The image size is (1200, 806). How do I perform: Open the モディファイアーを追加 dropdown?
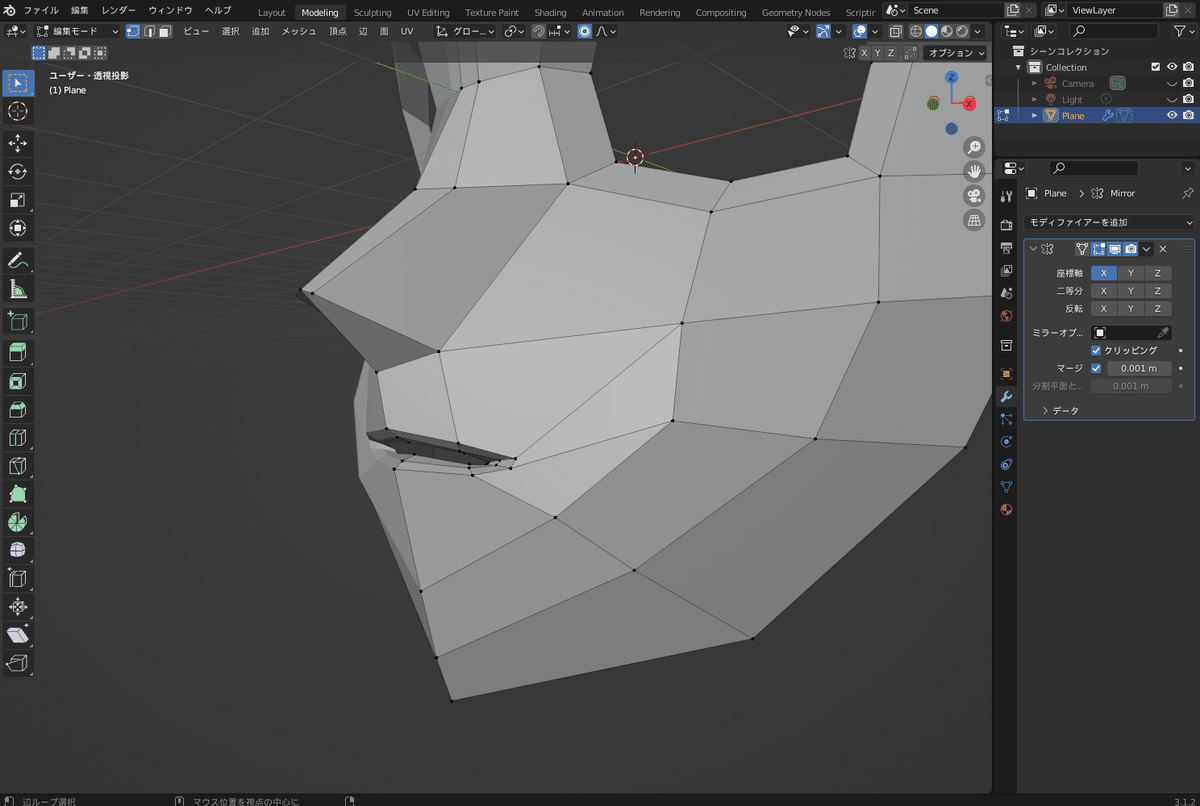click(x=1109, y=222)
